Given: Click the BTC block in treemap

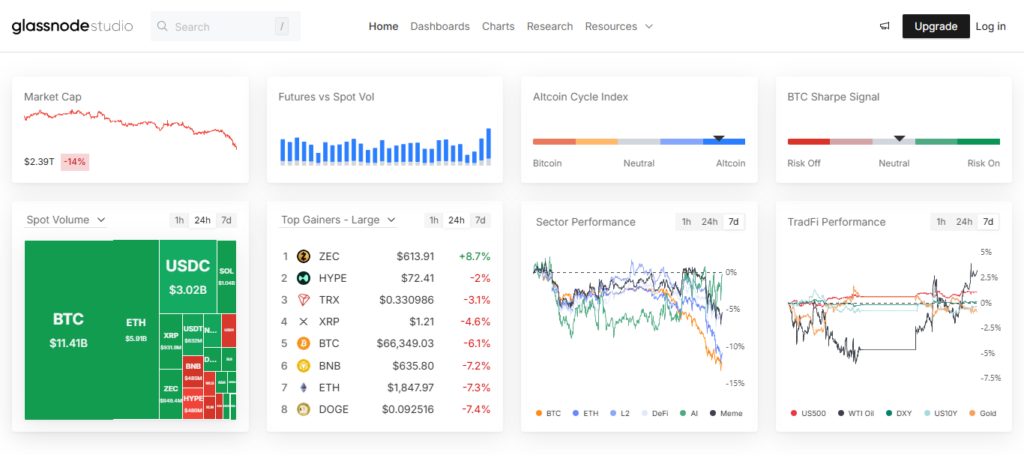Looking at the screenshot, I should tap(69, 330).
